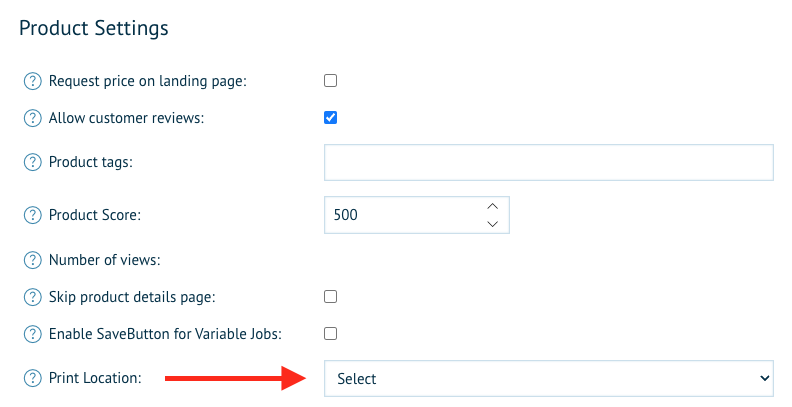View help for Skip product details page
The width and height of the screenshot is (792, 407).
click(x=32, y=297)
